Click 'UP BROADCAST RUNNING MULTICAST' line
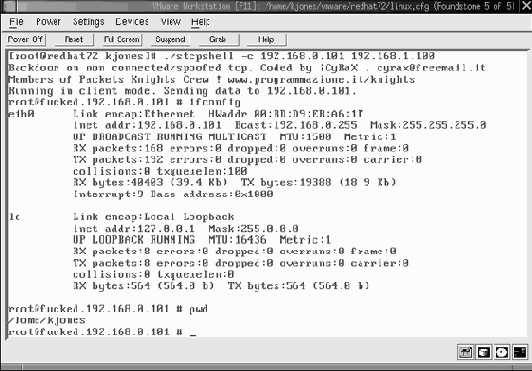Viewport: 532px width, 371px height. 234,137
